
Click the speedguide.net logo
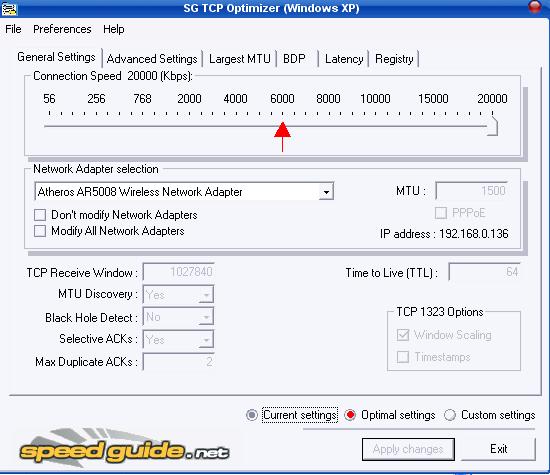click(x=124, y=449)
